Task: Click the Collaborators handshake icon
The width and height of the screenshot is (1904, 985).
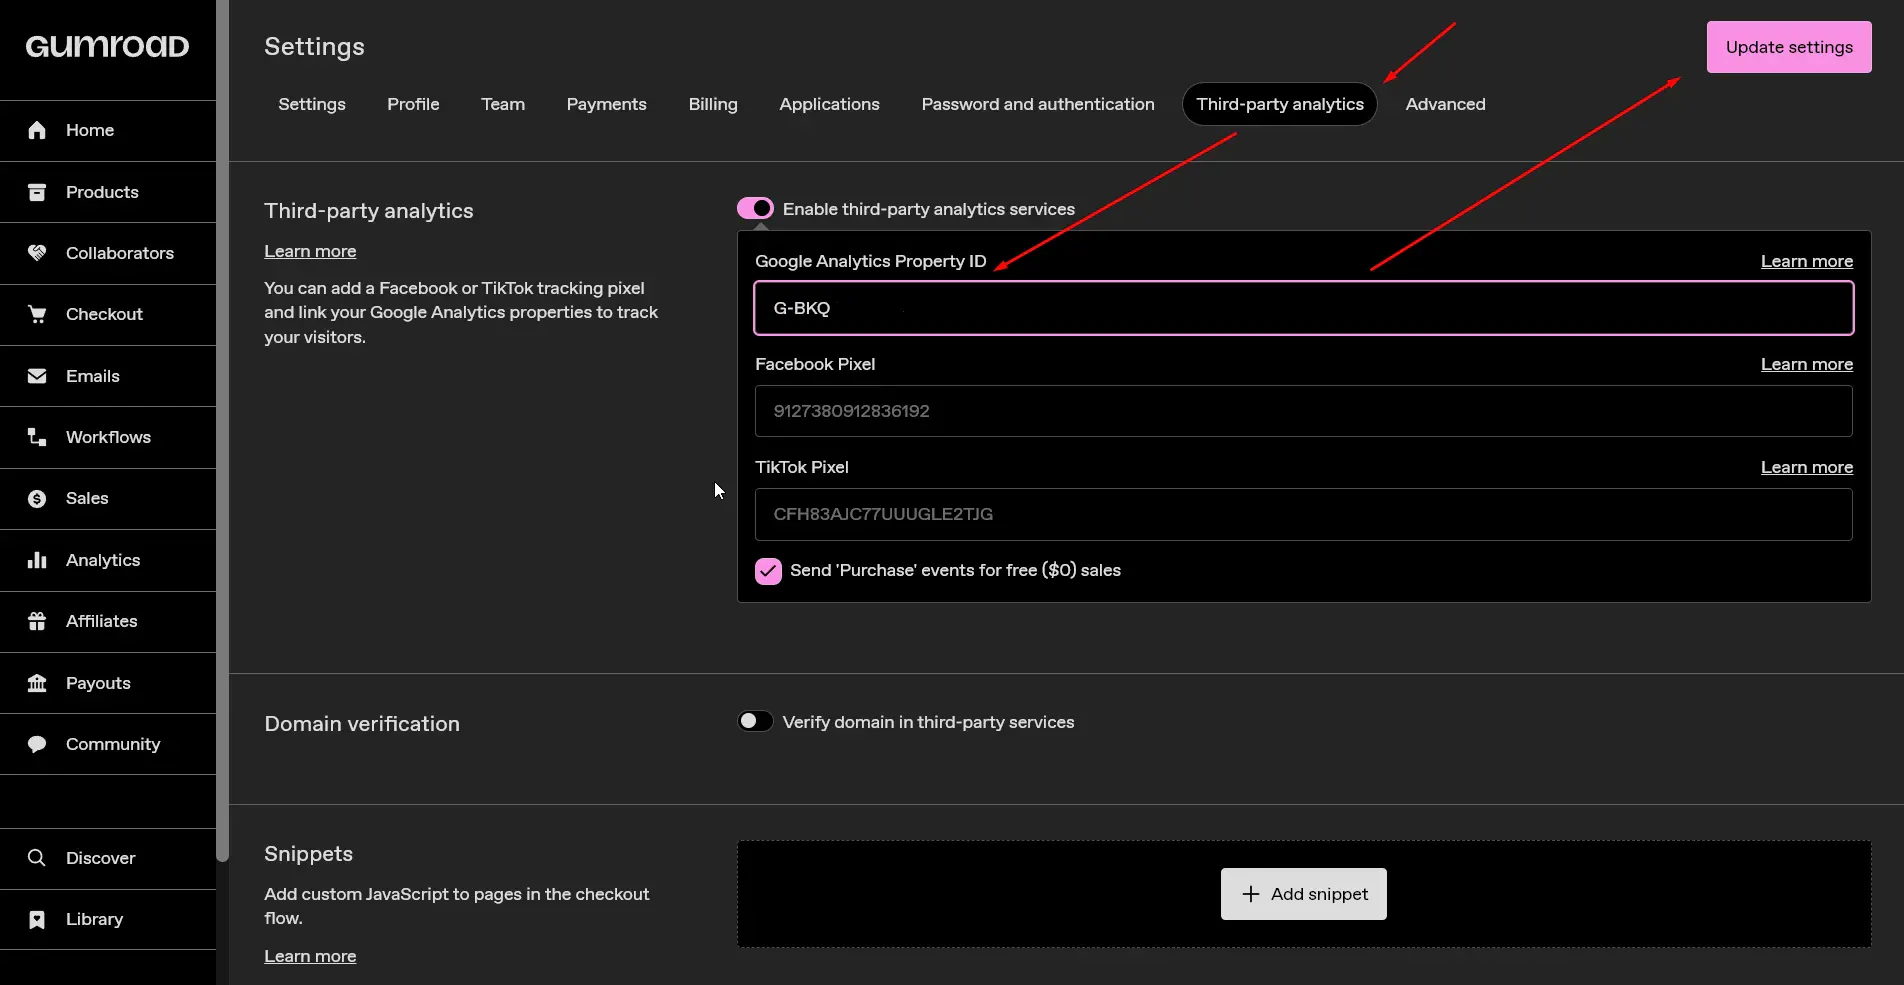Action: 37,253
